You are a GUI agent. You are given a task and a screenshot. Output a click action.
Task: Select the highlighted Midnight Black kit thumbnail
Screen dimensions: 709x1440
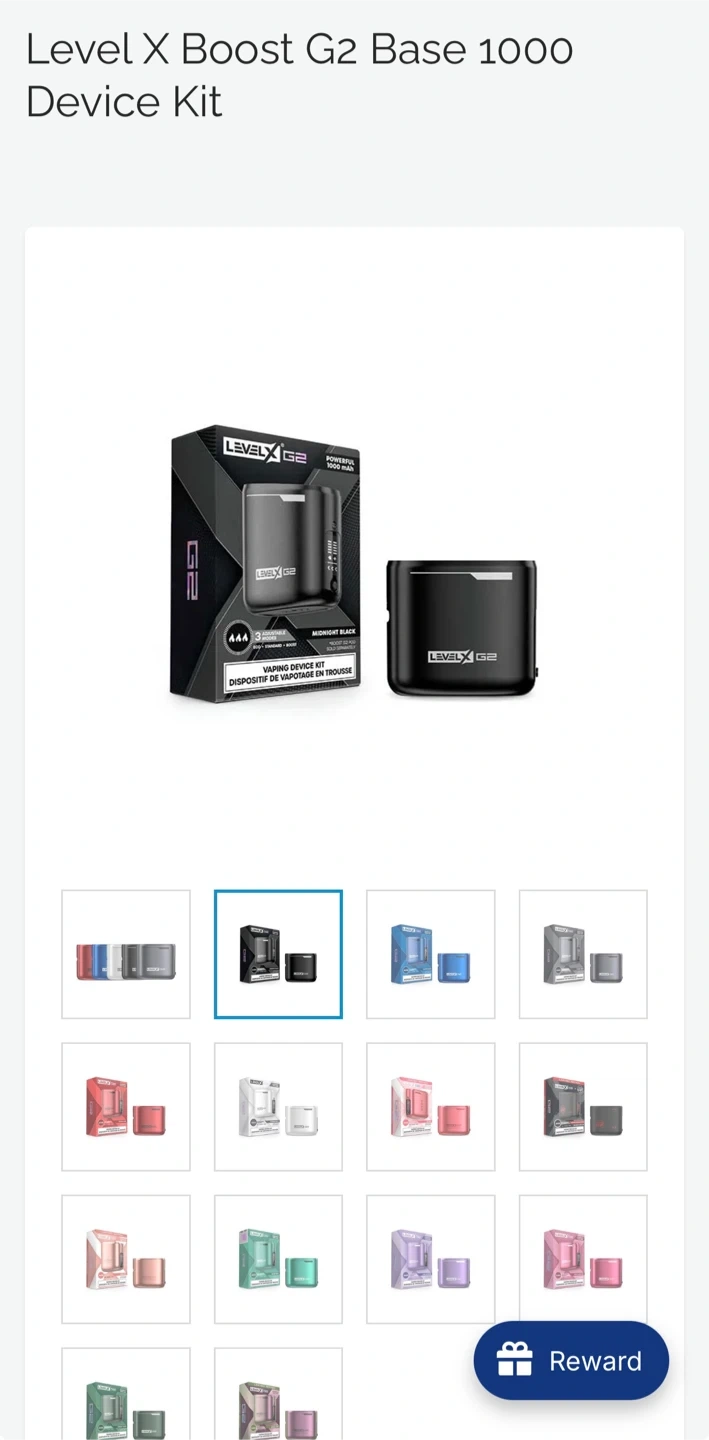278,954
